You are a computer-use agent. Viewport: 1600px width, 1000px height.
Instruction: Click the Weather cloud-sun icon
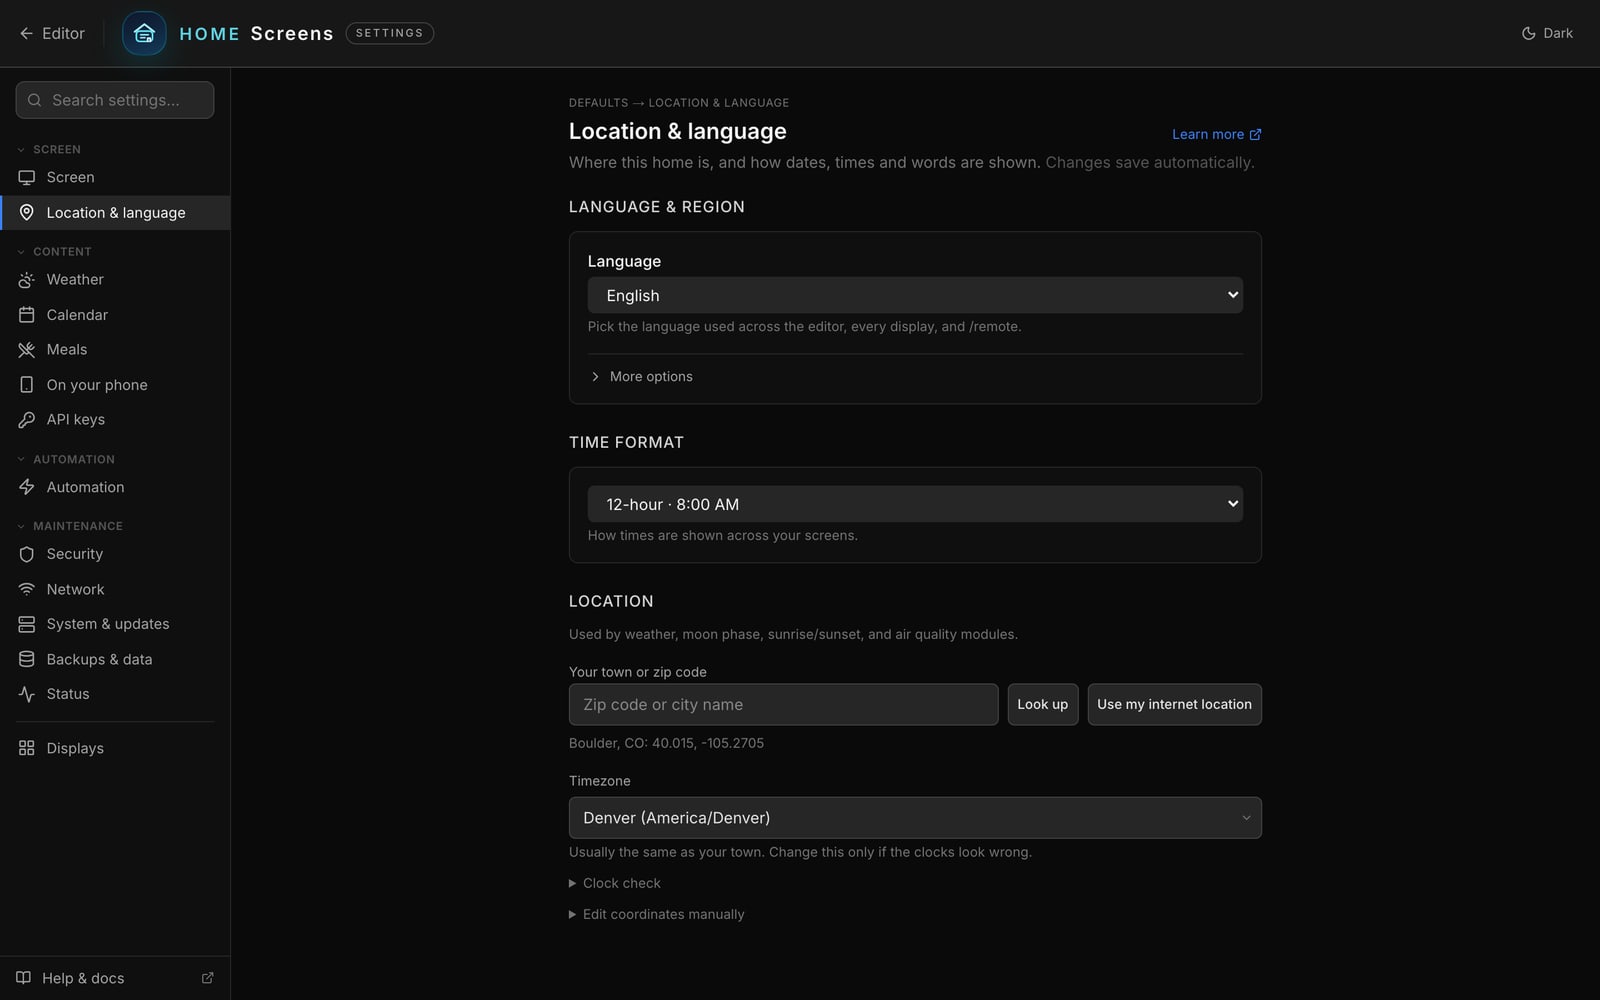pyautogui.click(x=27, y=280)
